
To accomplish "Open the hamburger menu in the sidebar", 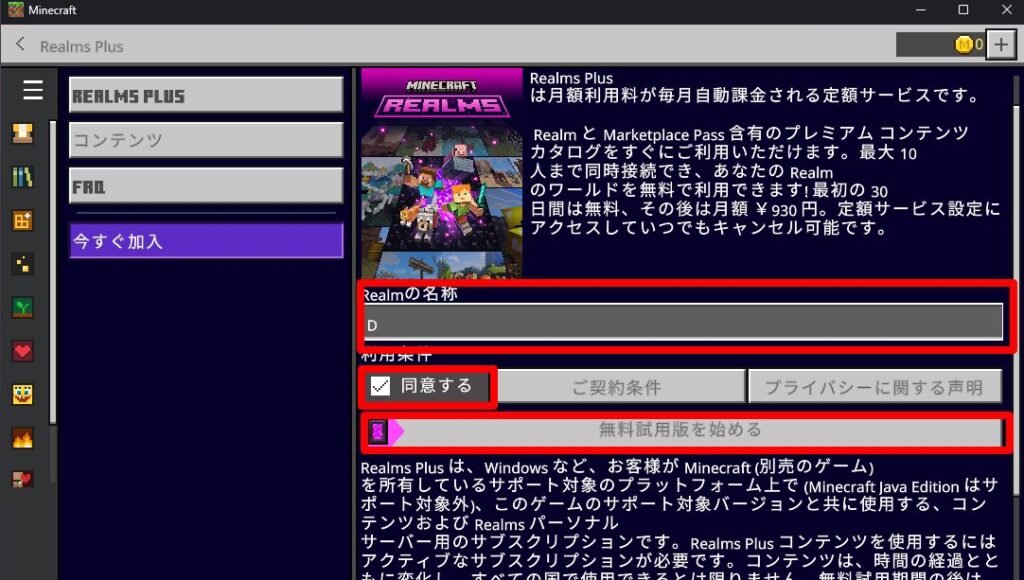I will click(33, 91).
